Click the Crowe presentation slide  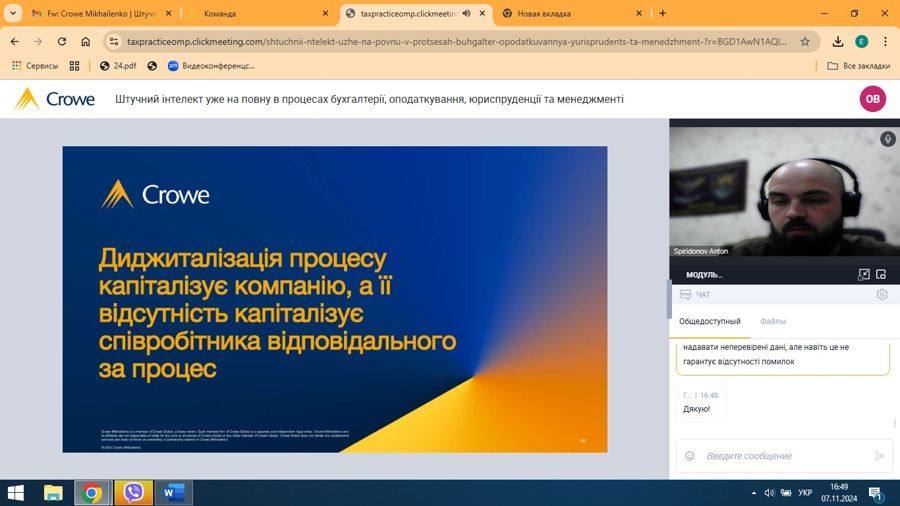335,299
